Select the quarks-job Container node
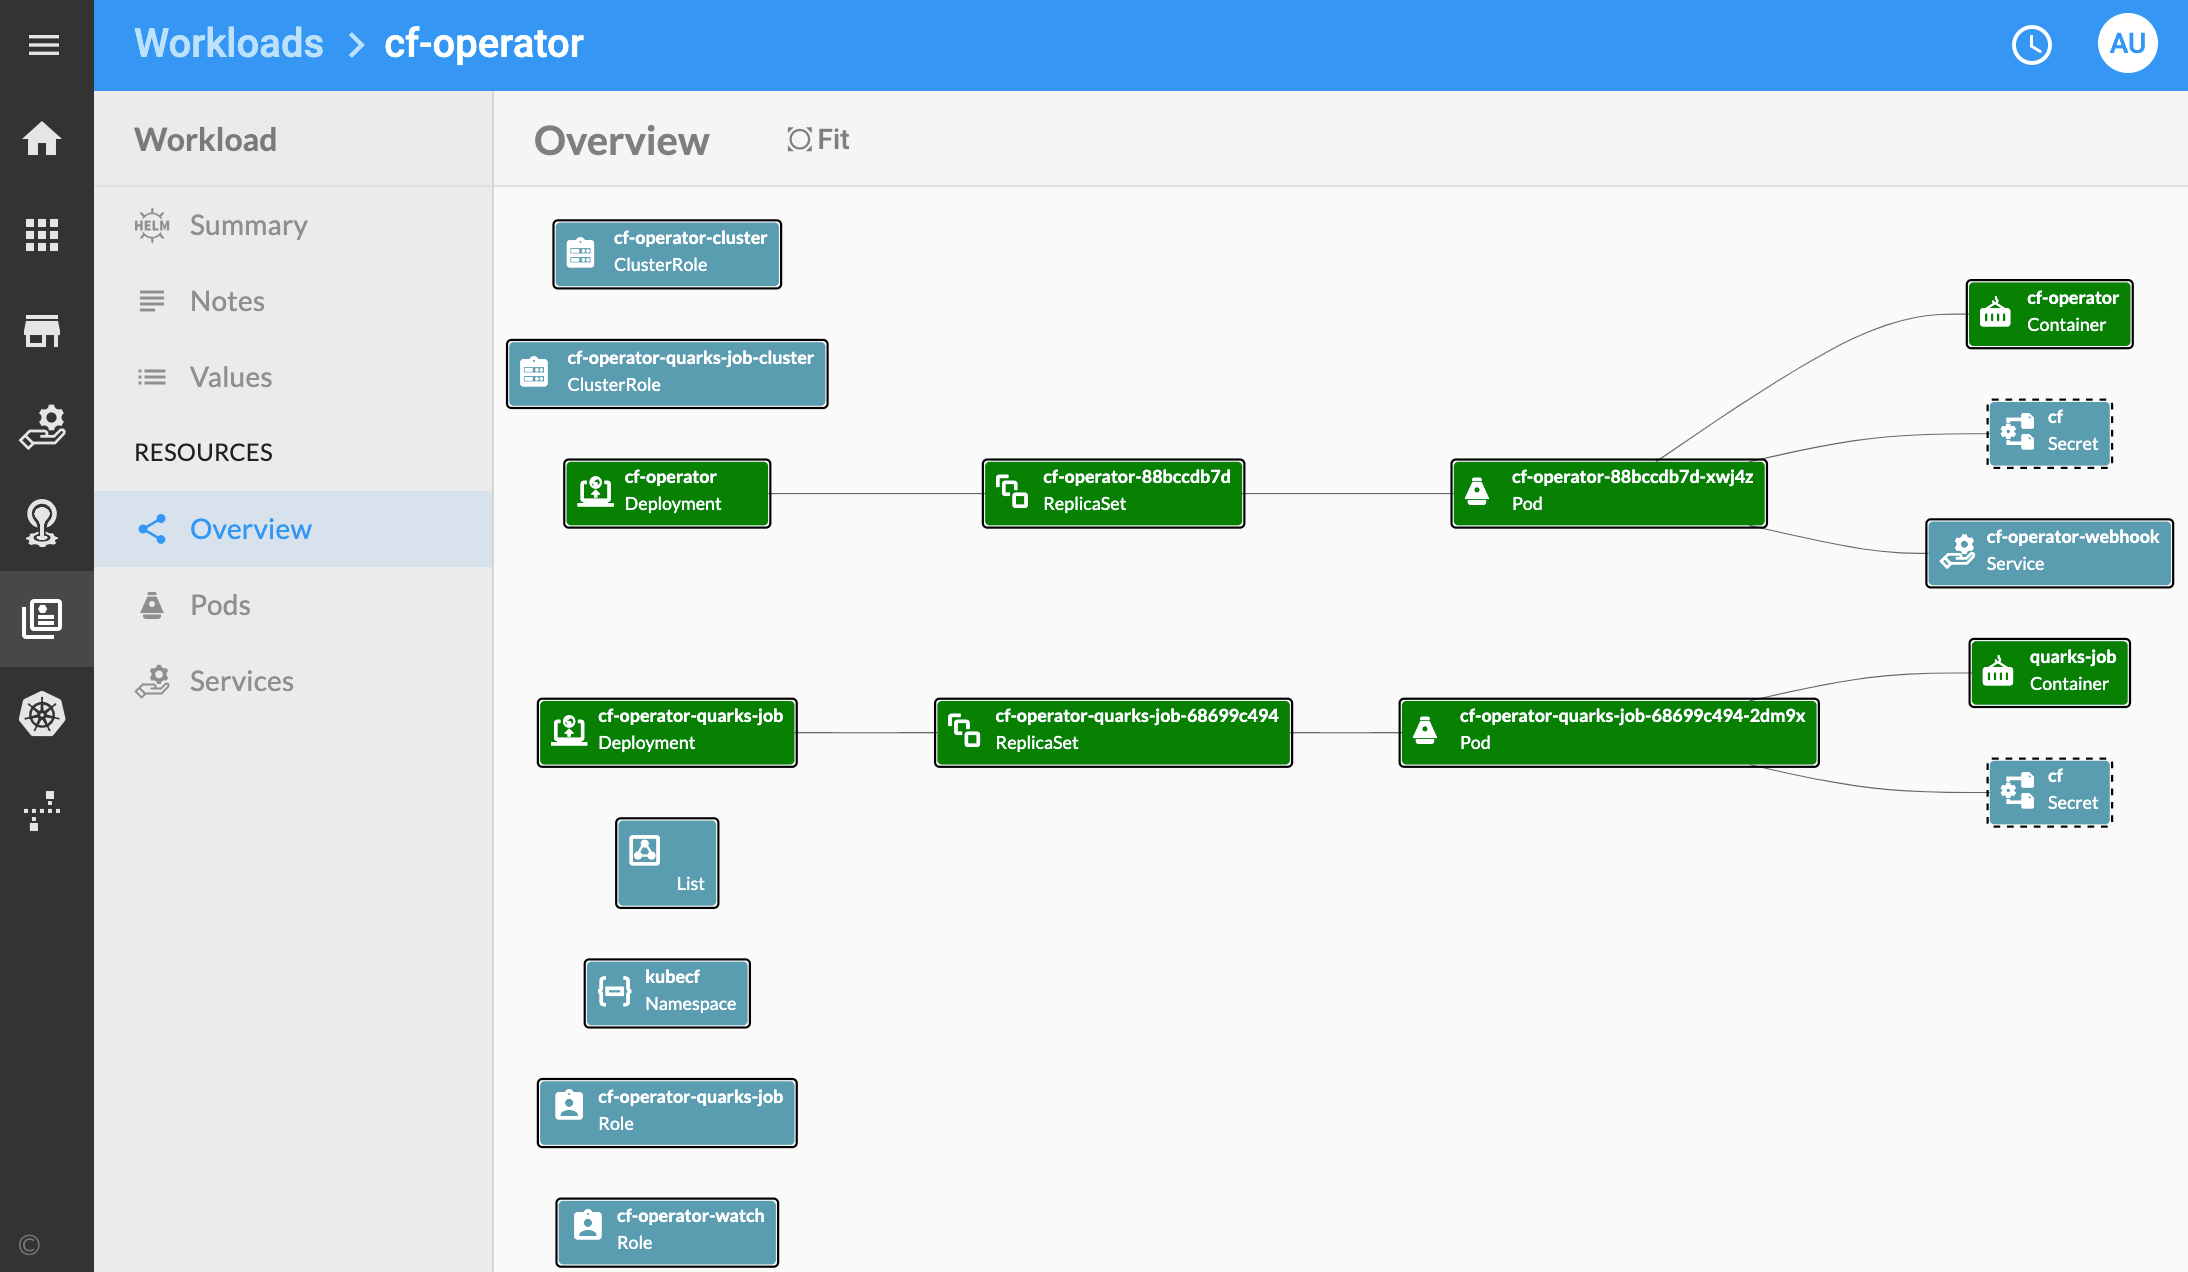The image size is (2188, 1272). 2049,672
